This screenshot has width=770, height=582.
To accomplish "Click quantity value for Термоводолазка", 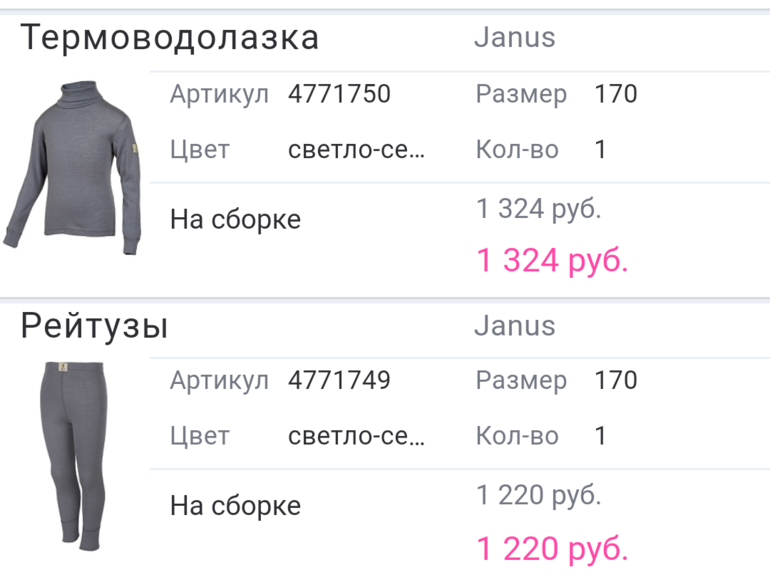I will tap(600, 150).
